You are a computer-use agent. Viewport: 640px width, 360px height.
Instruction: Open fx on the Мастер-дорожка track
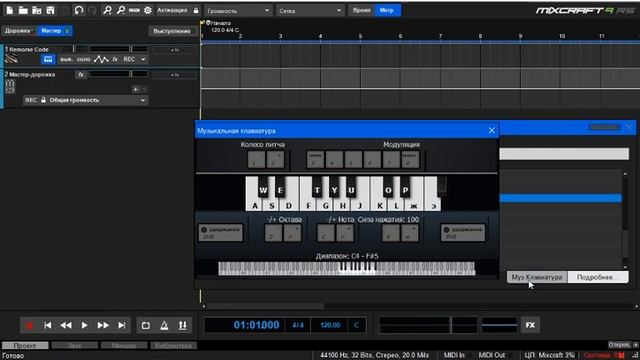(81, 75)
